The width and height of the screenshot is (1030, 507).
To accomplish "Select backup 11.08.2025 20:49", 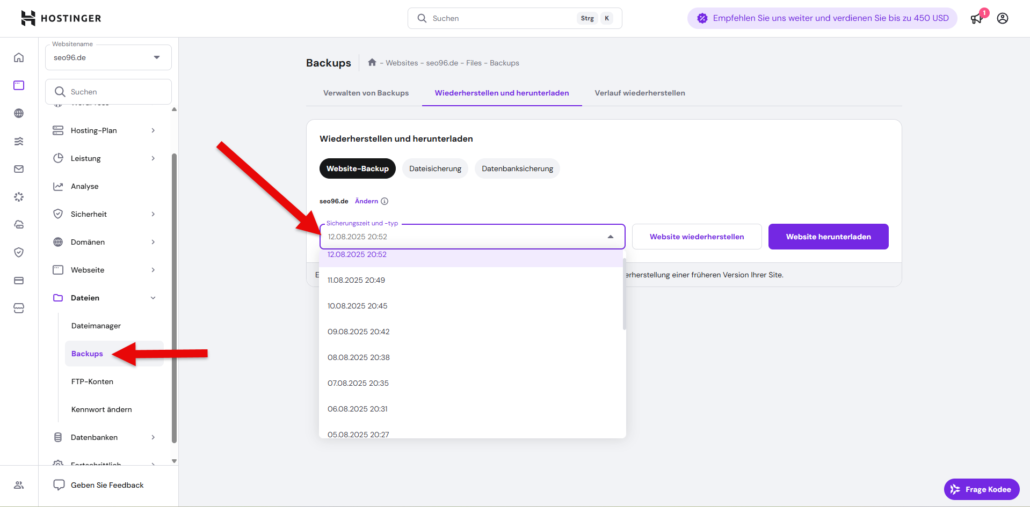I will 470,280.
